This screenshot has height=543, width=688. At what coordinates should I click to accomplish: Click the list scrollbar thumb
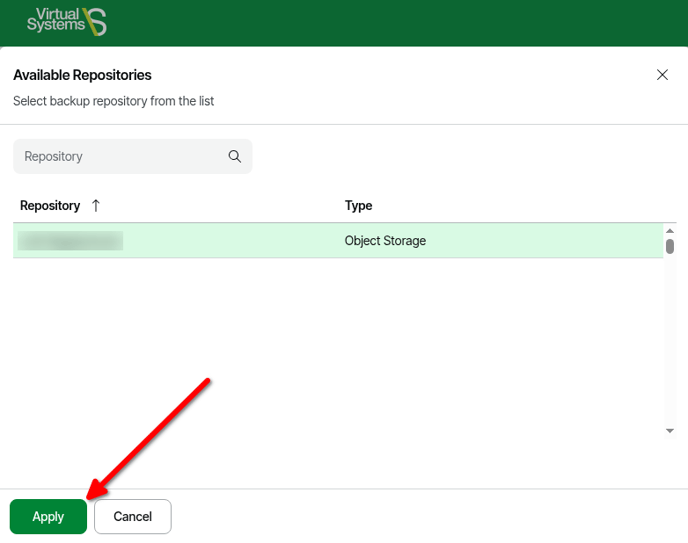click(670, 246)
